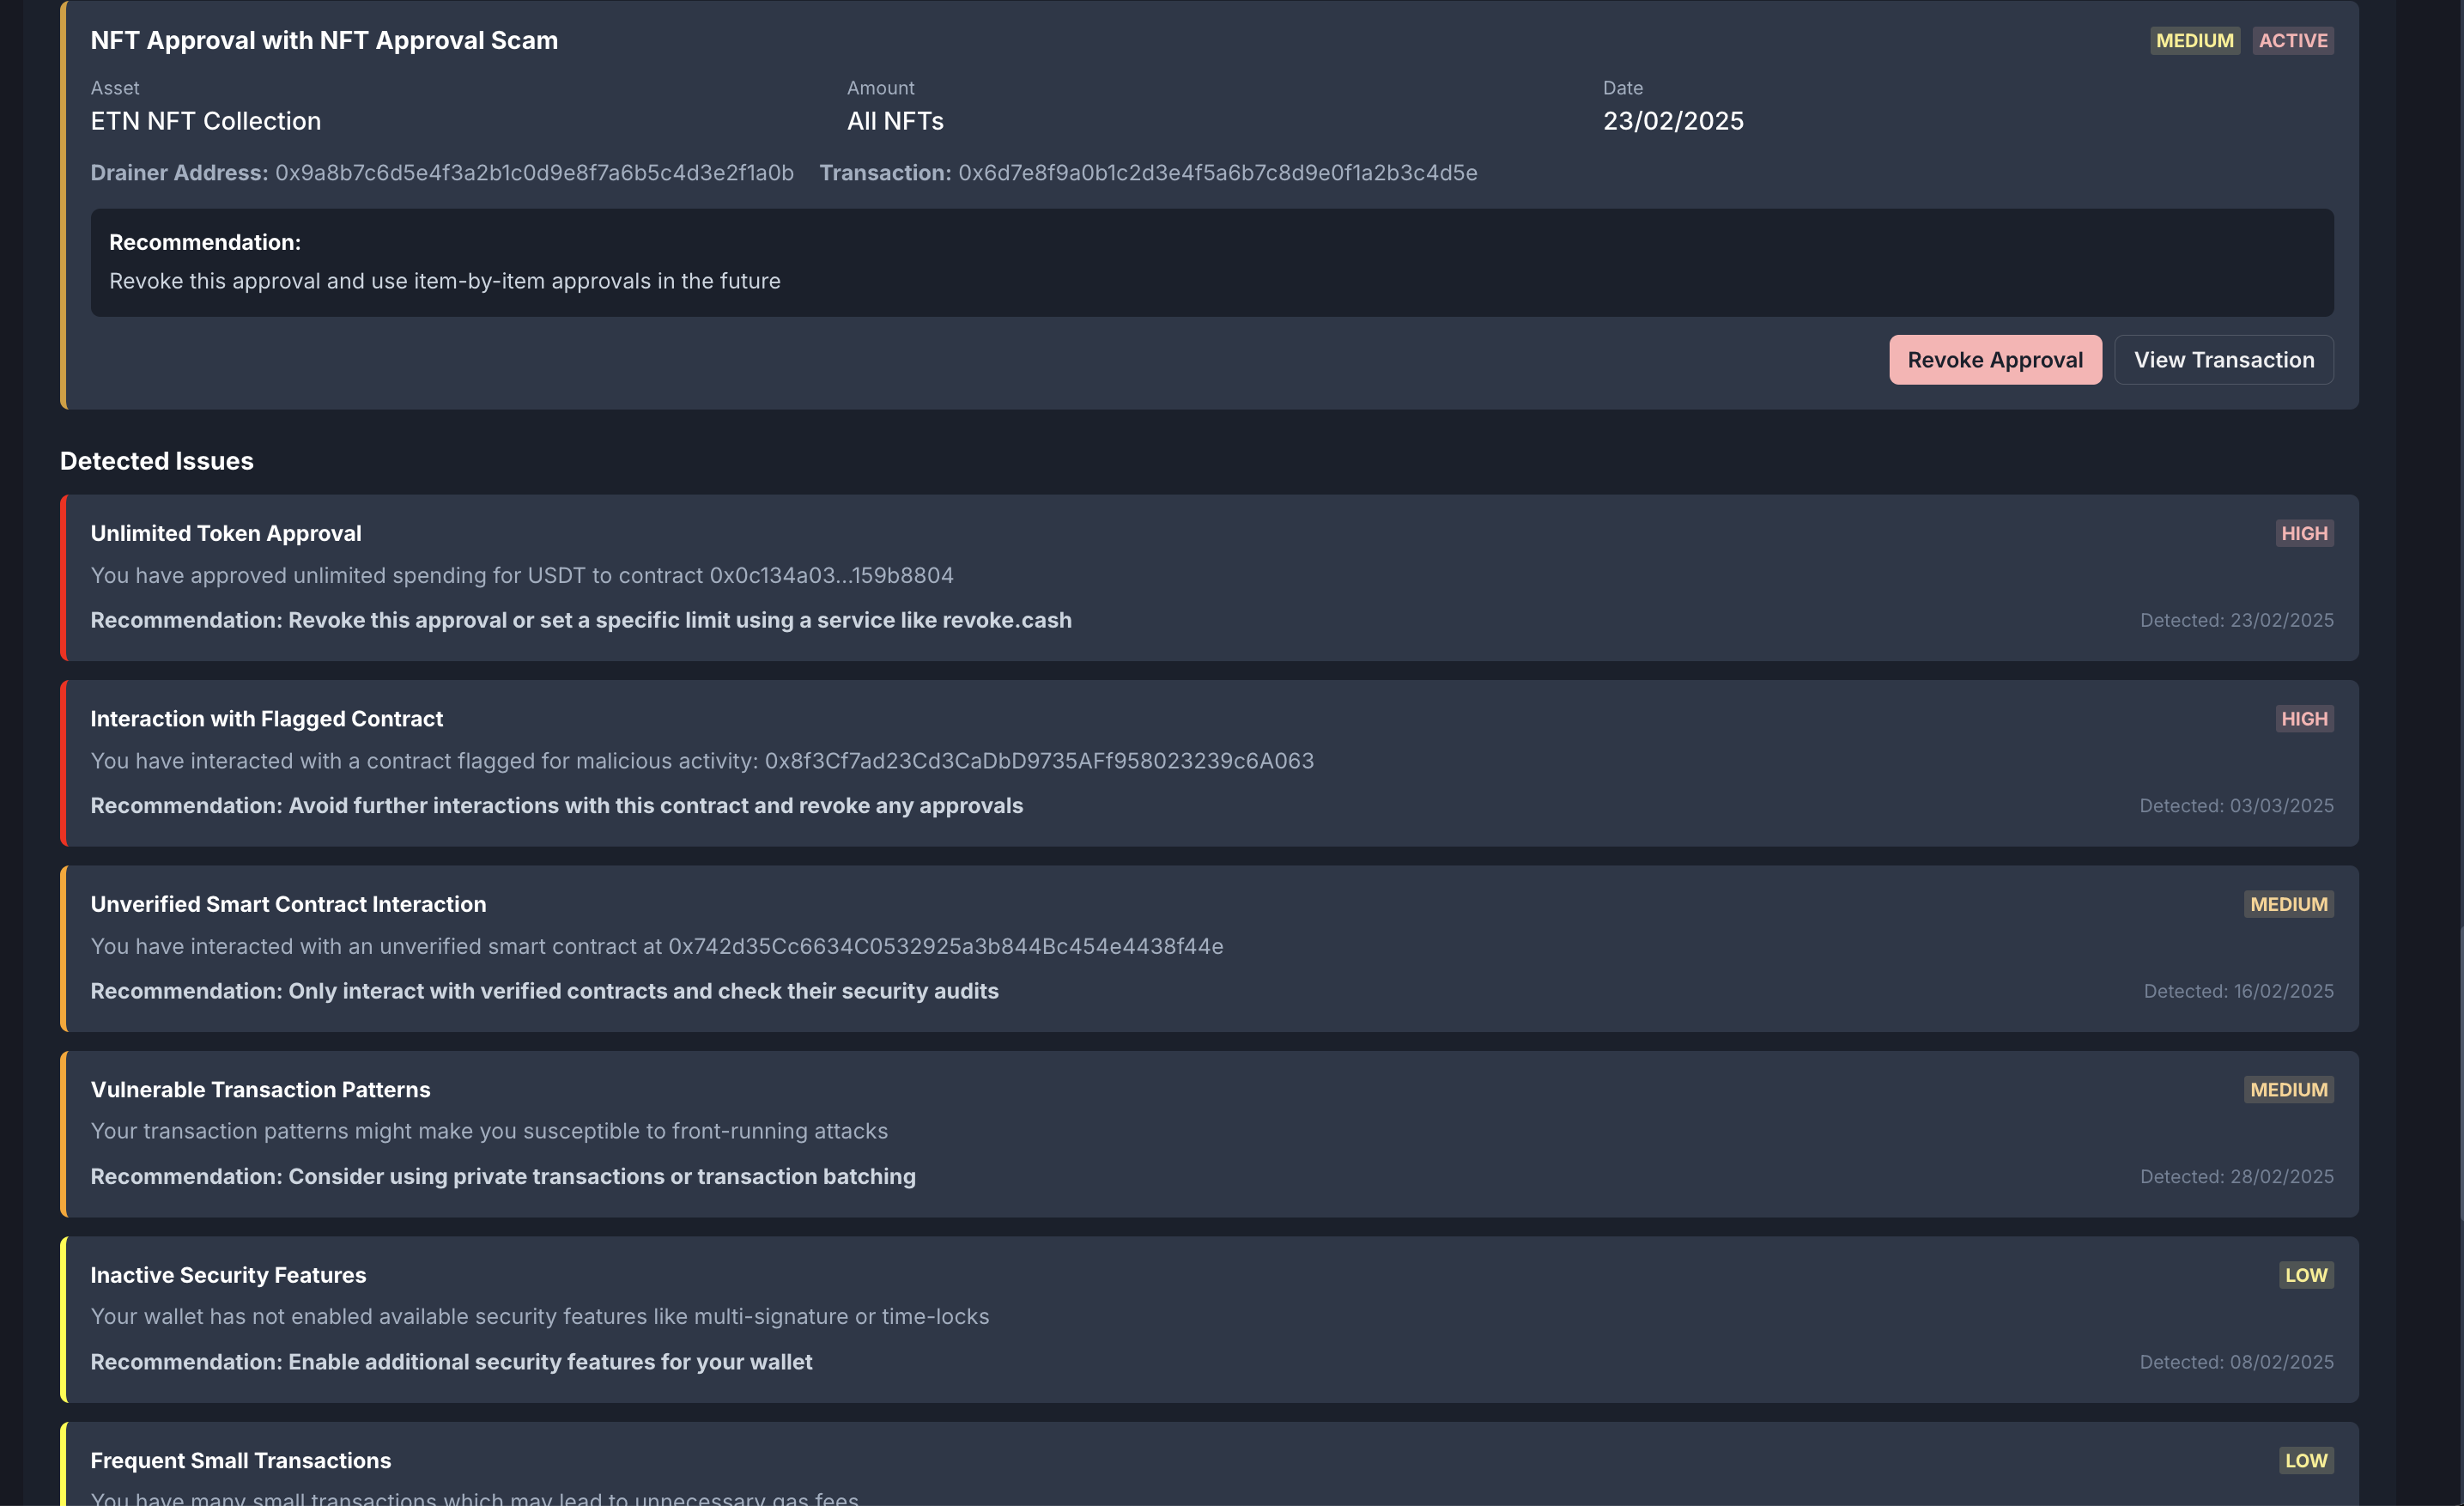Select the transaction hash 0x6d7e8f9a text
This screenshot has width=2464, height=1506.
pyautogui.click(x=1217, y=173)
